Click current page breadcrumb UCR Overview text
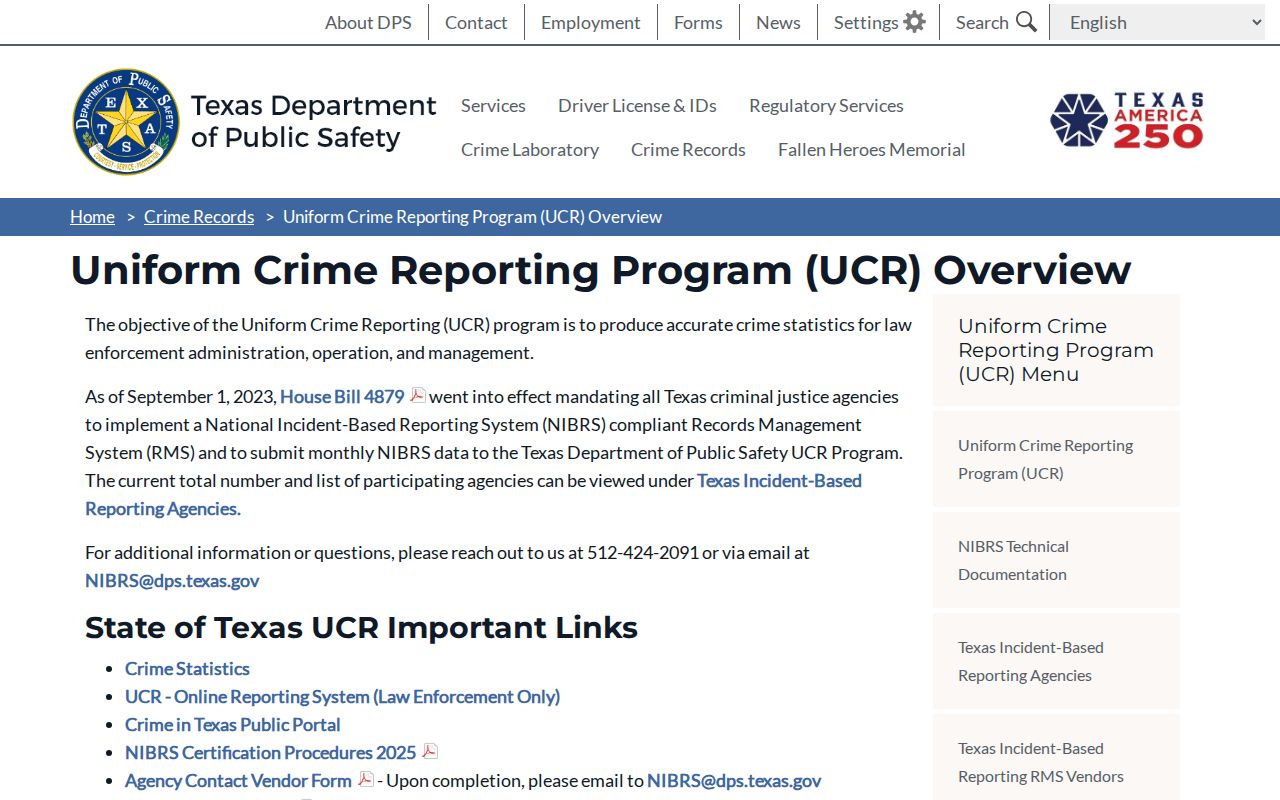 tap(472, 217)
